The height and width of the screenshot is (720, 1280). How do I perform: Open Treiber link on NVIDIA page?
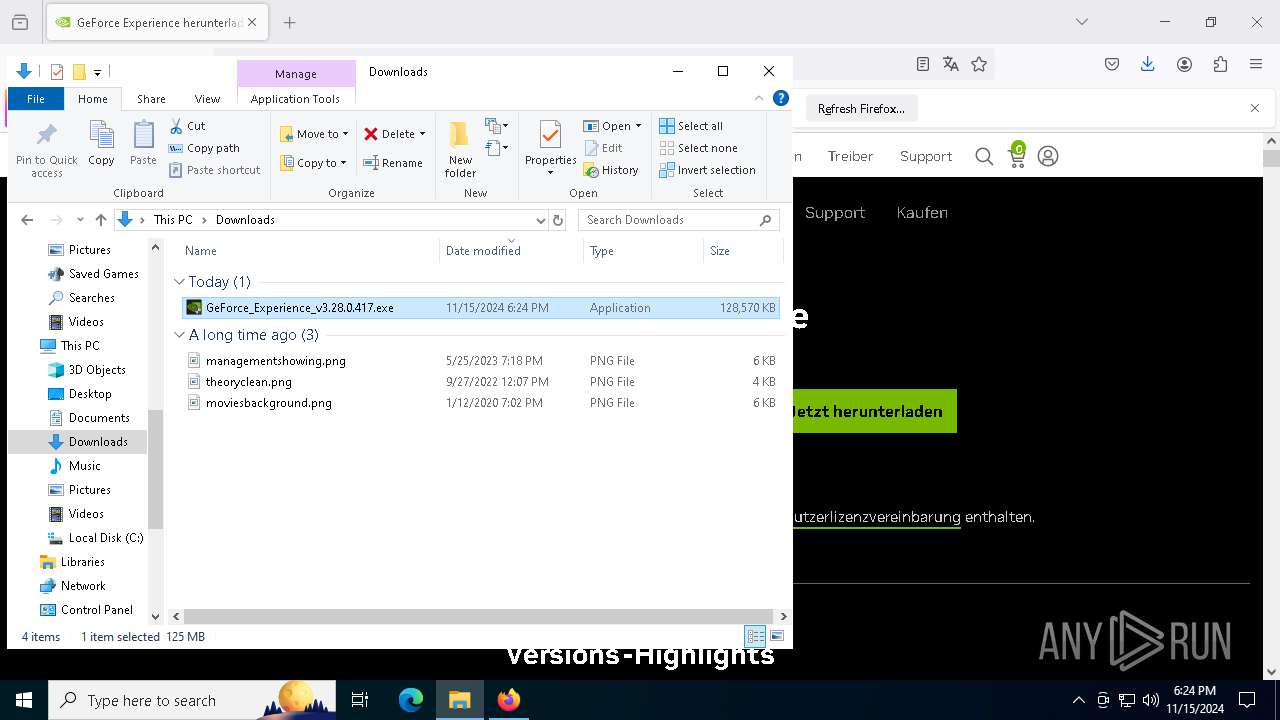pyautogui.click(x=850, y=156)
